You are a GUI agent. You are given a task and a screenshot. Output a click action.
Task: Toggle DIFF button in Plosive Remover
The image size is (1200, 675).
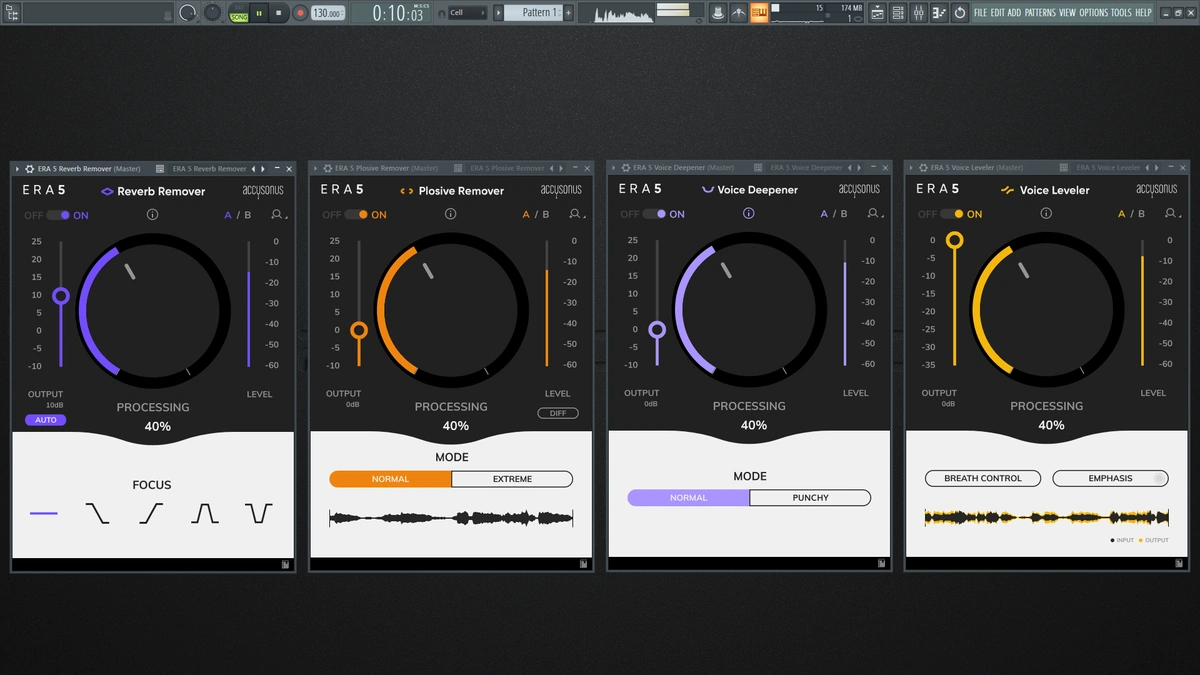click(x=558, y=413)
